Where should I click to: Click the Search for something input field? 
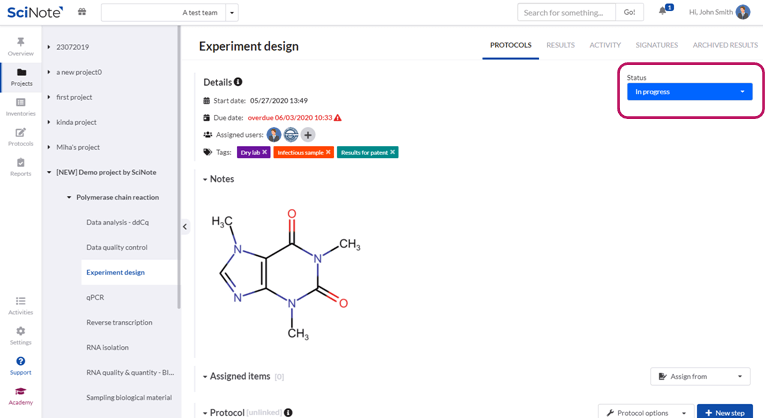point(566,12)
